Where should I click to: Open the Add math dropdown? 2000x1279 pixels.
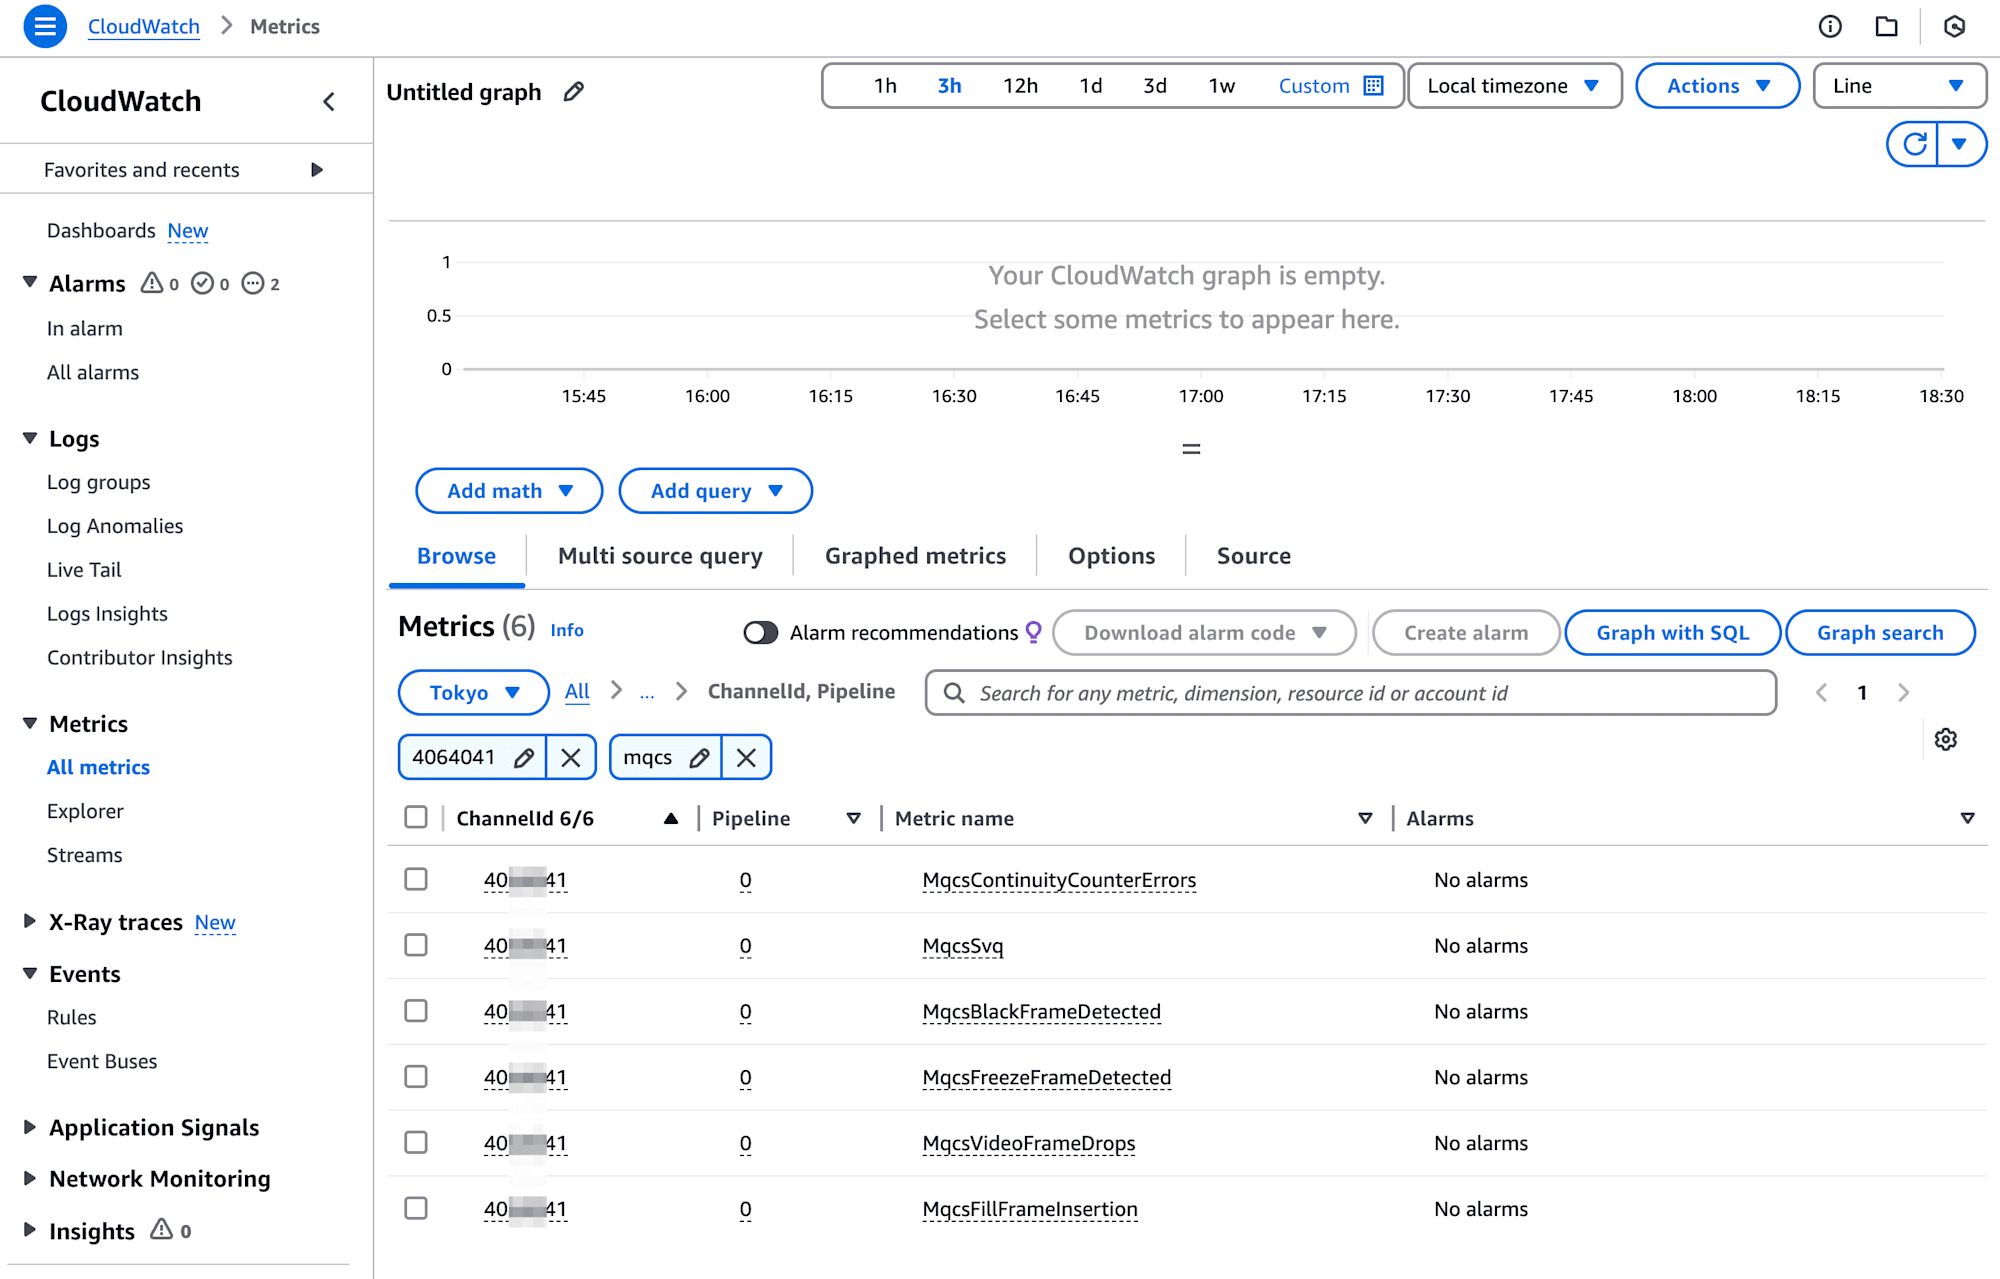click(509, 491)
